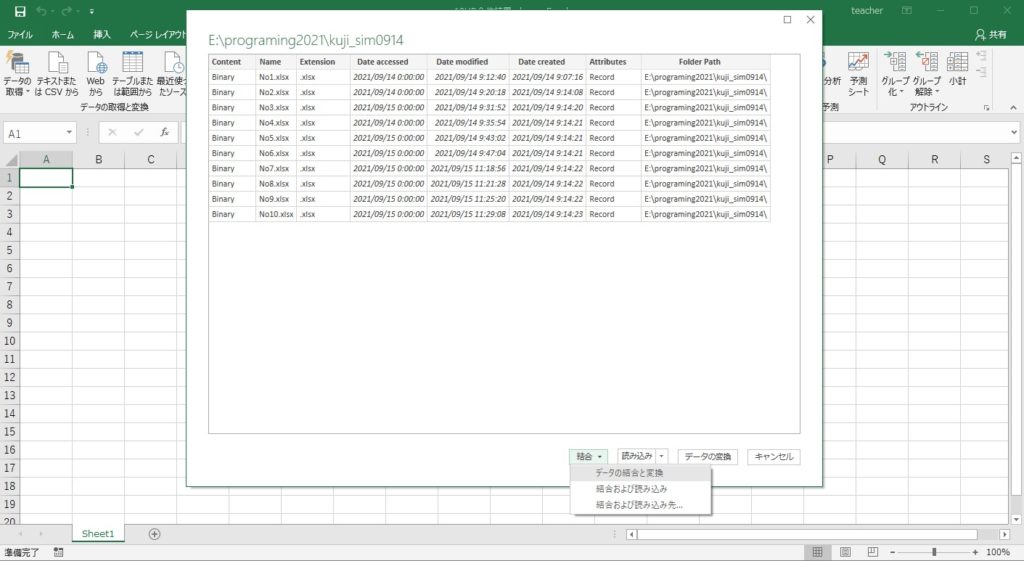Select column B header
The width and height of the screenshot is (1024, 561).
99,159
